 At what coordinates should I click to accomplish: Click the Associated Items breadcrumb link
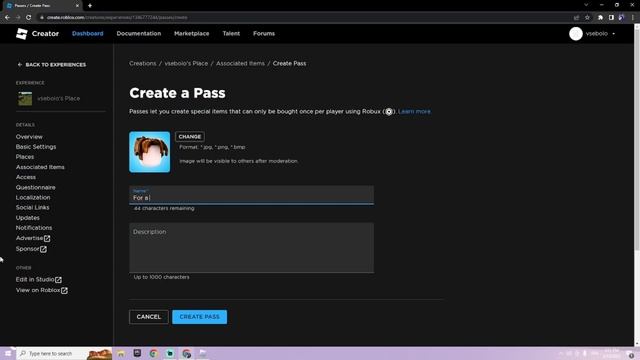pyautogui.click(x=240, y=63)
